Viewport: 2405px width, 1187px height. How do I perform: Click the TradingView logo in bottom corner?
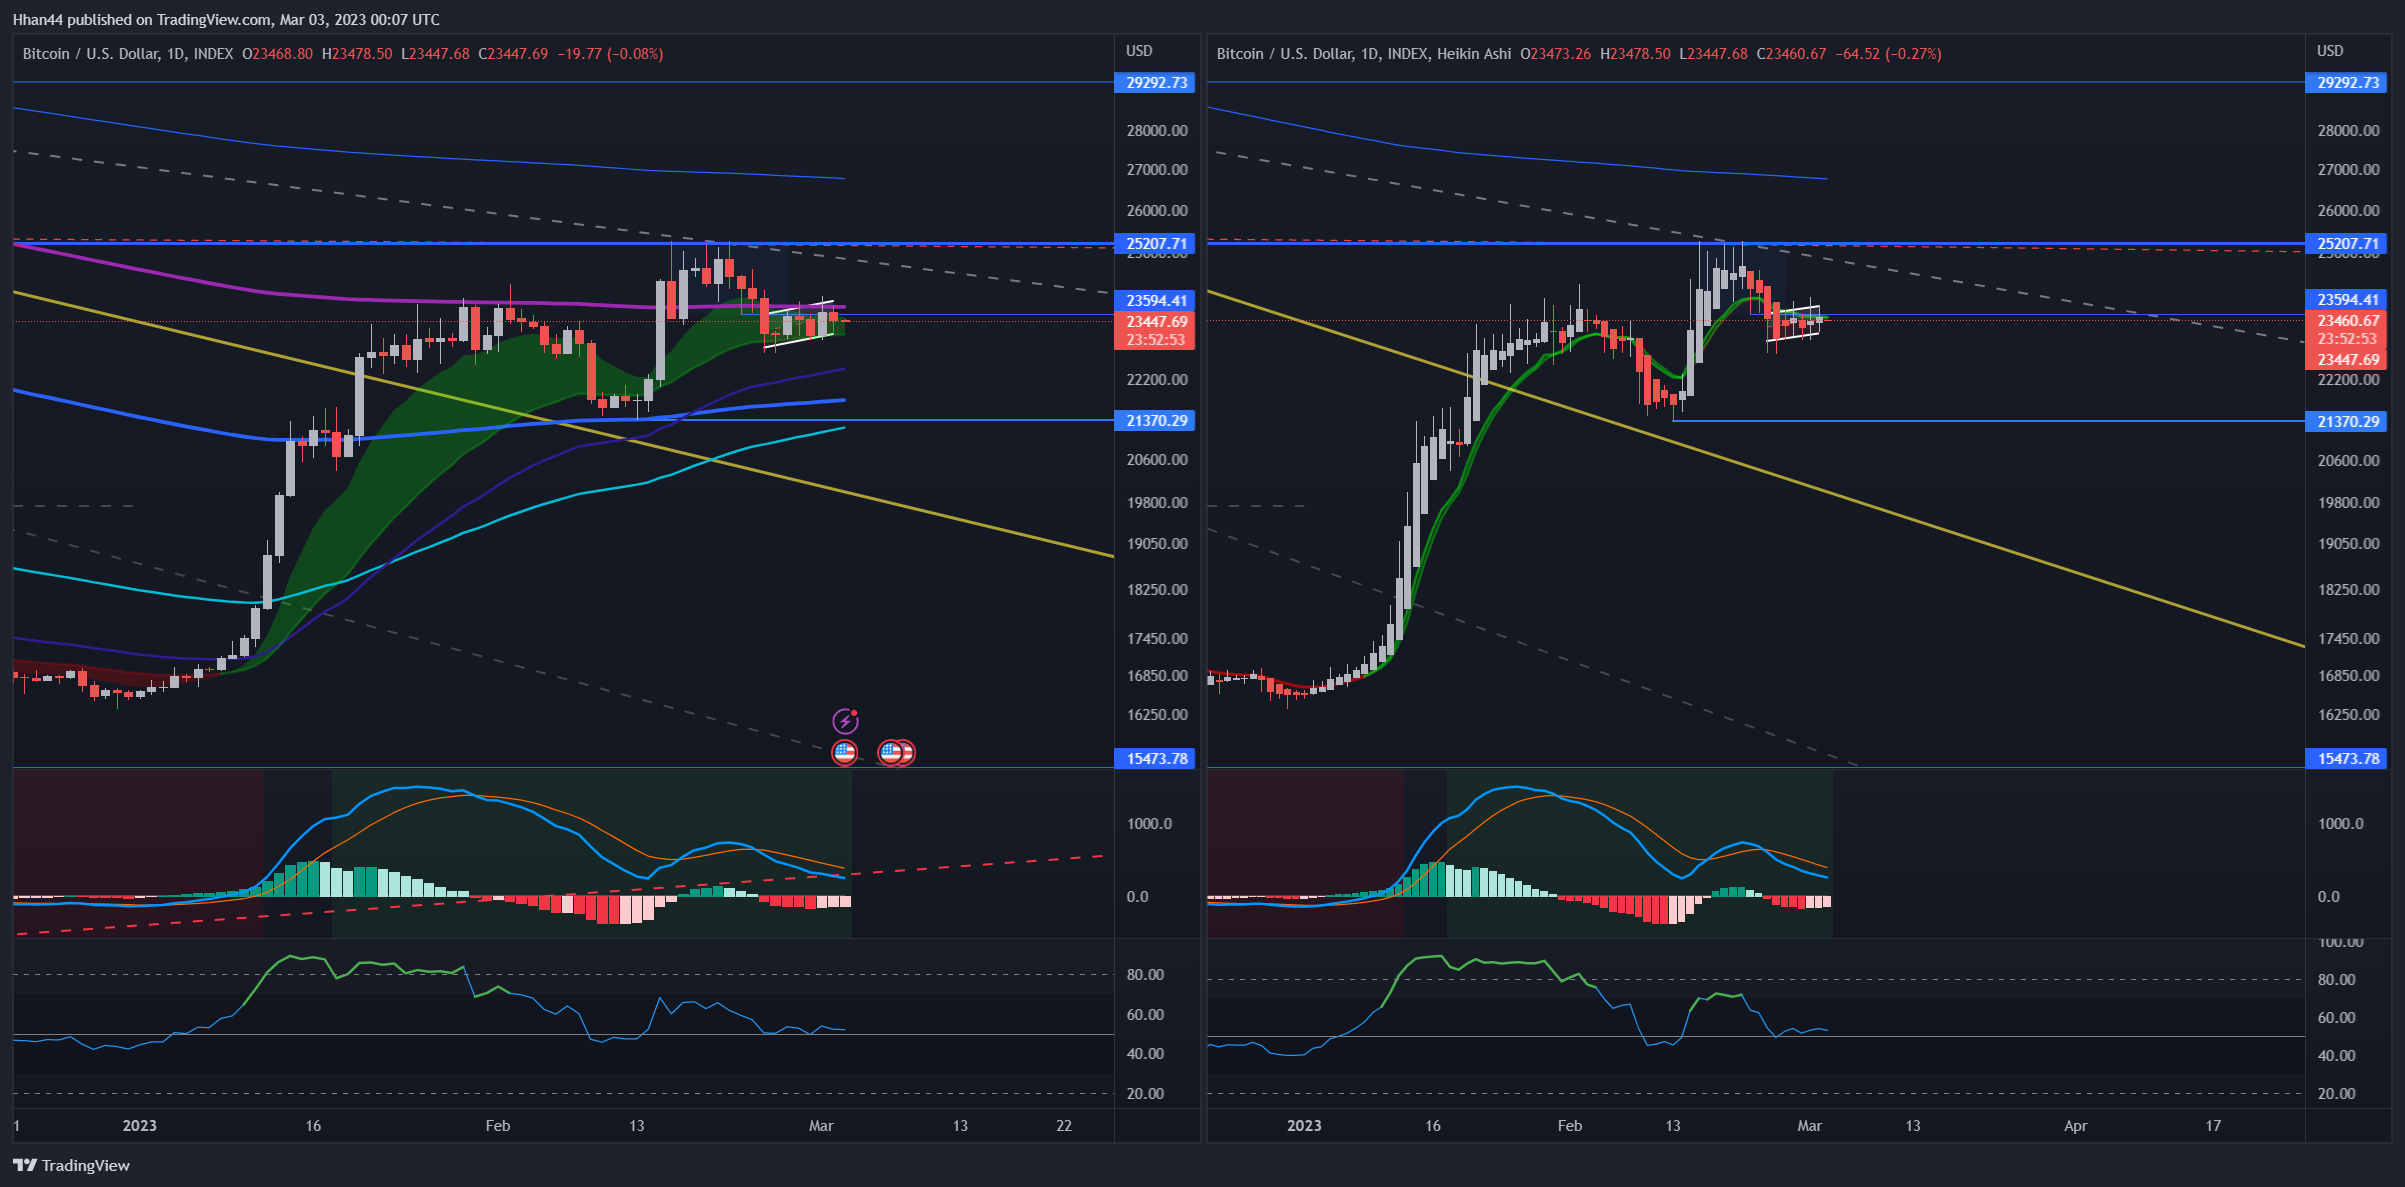(x=72, y=1165)
